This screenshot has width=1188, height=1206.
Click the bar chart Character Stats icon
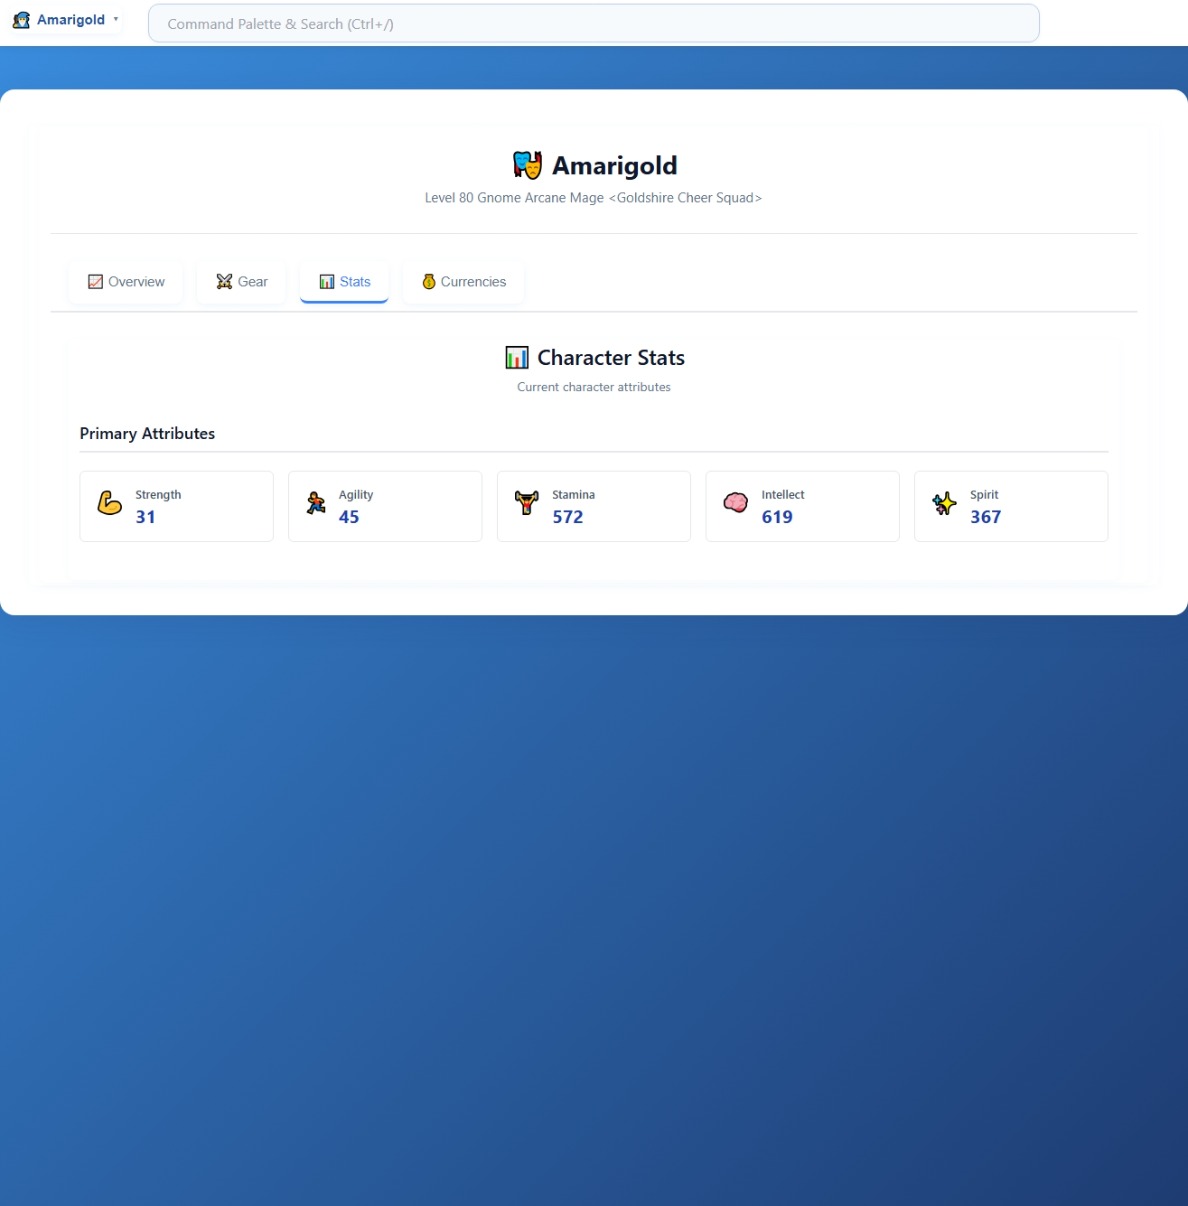pos(517,358)
